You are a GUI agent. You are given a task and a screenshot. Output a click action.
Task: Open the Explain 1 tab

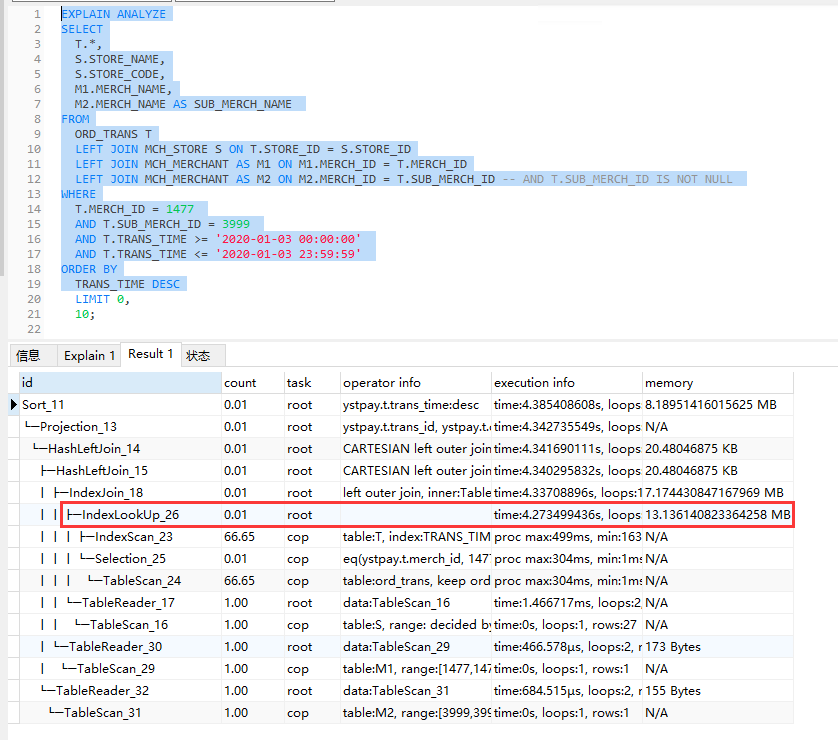point(89,355)
